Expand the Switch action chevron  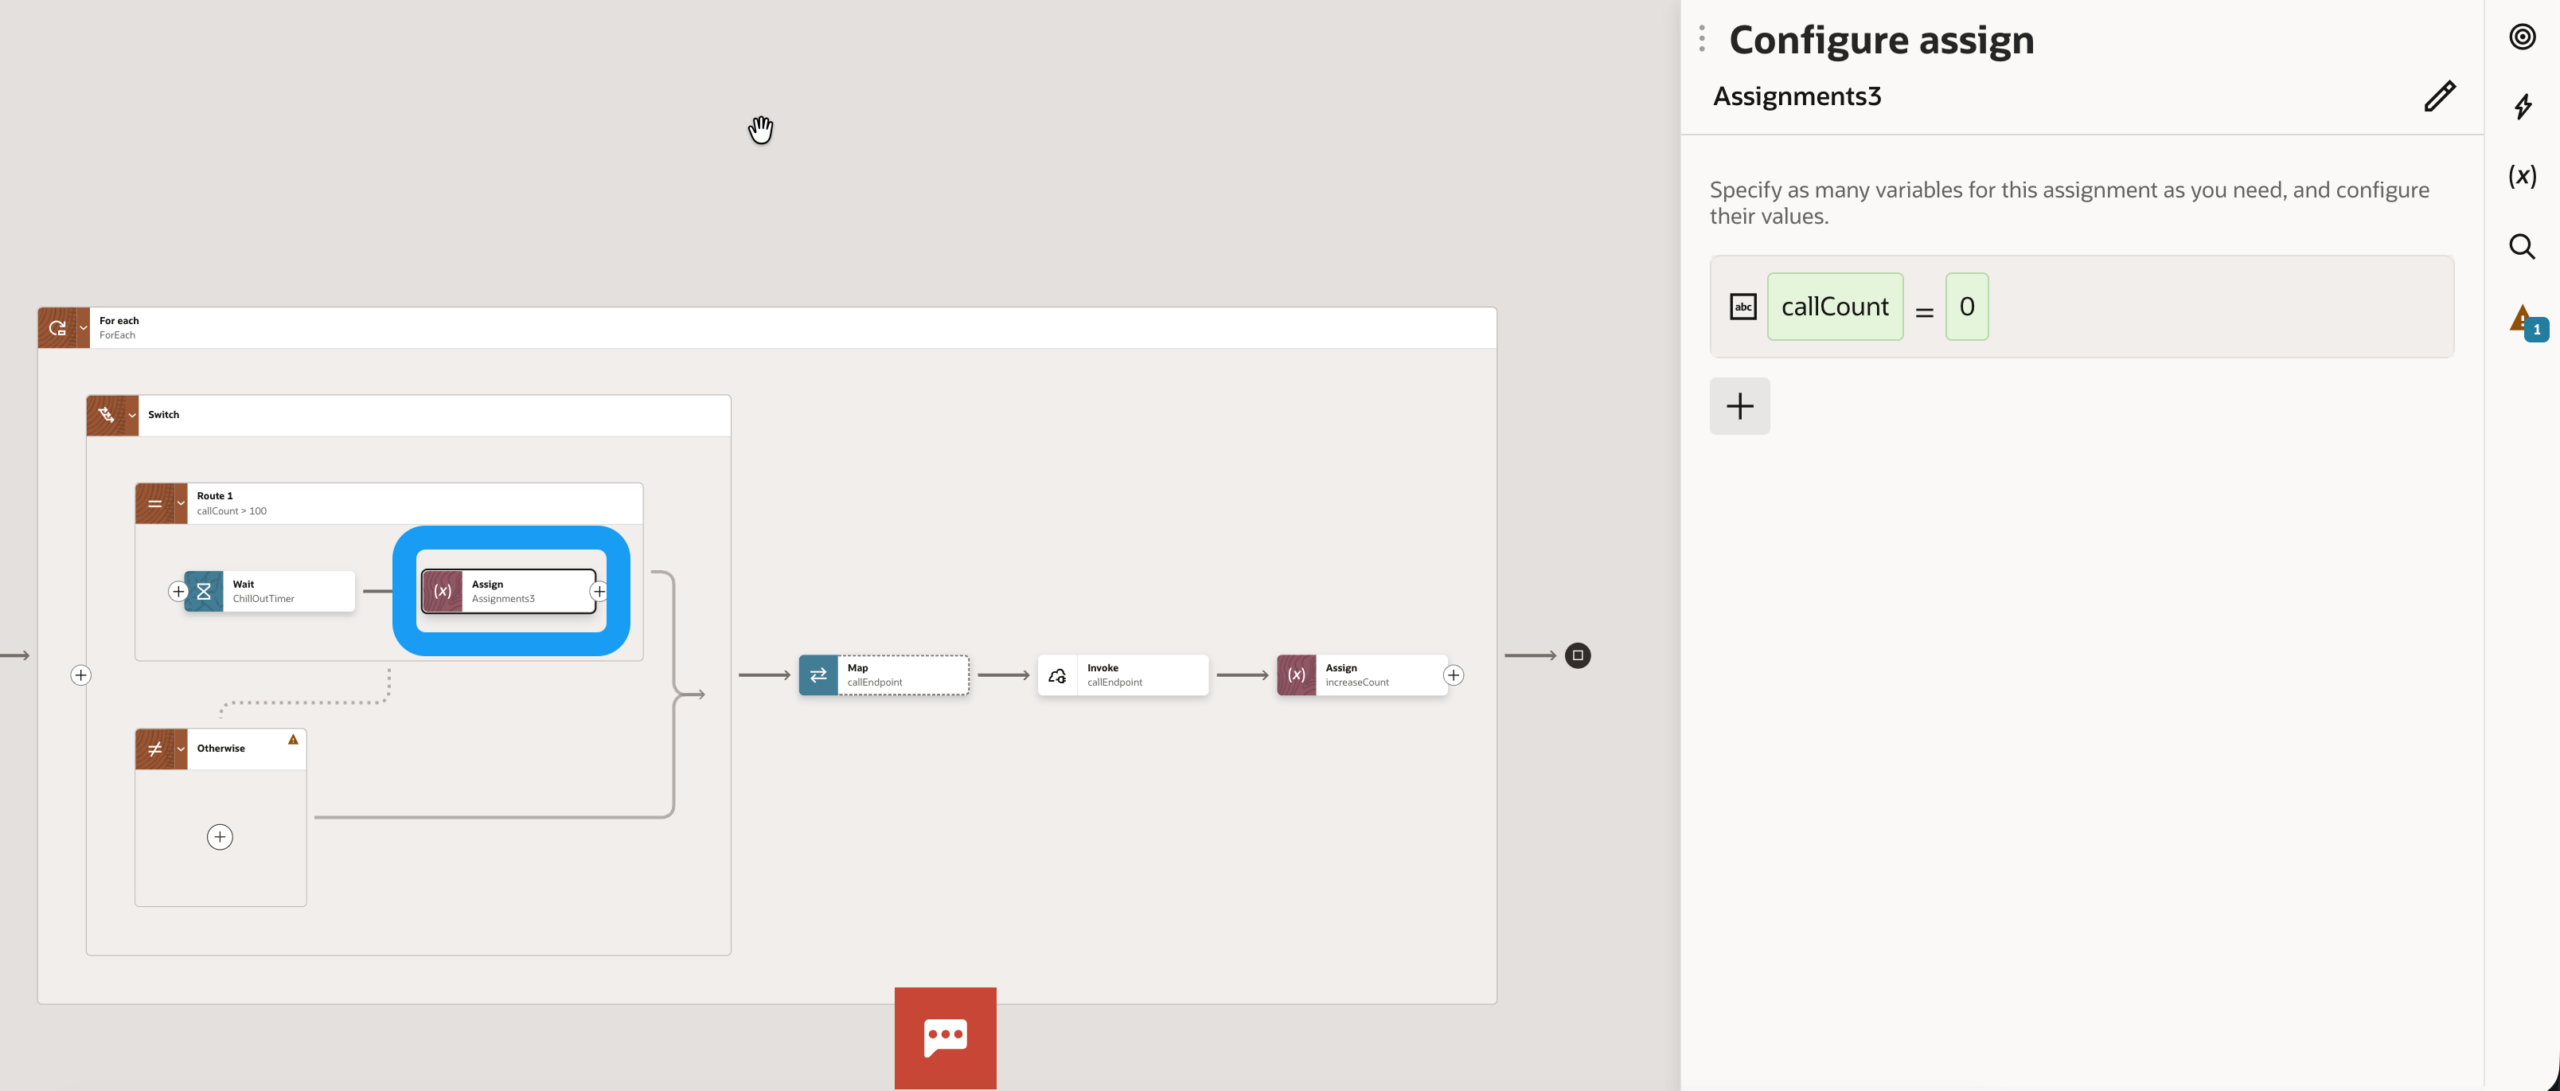click(x=132, y=415)
